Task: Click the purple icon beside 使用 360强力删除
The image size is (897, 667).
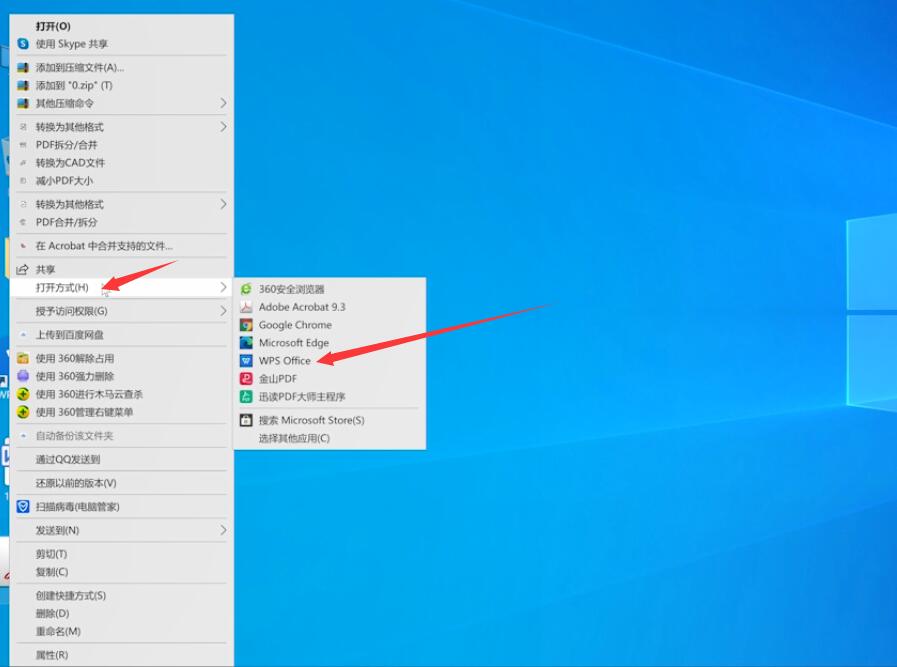Action: pos(23,376)
